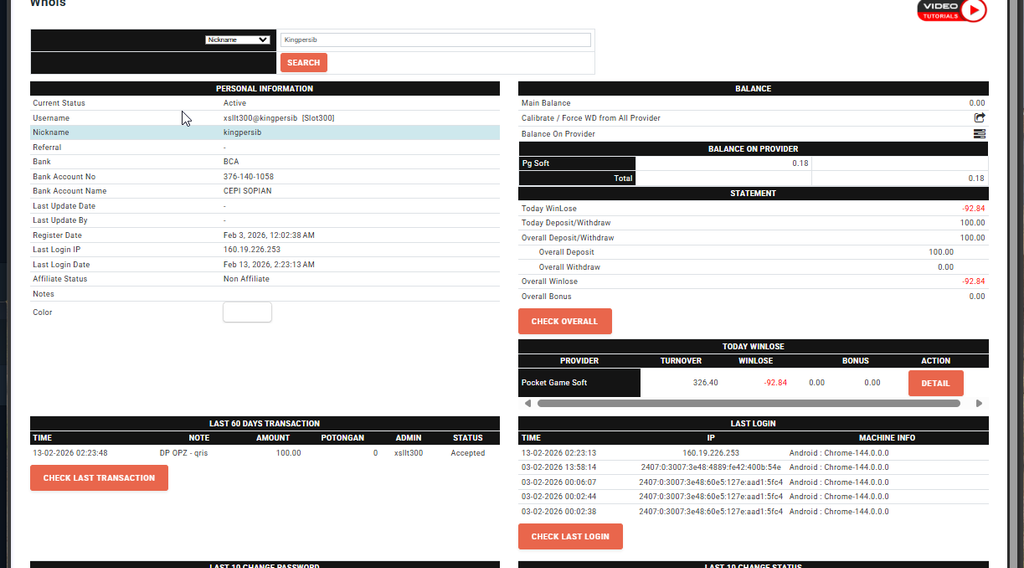Click the Today Winlose horizontal scrollbar

pyautogui.click(x=748, y=403)
